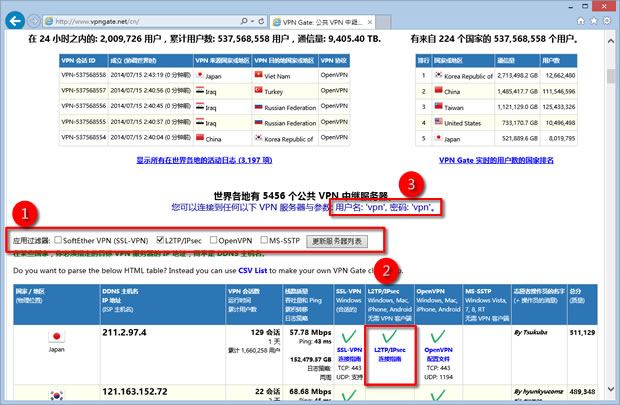Click the score value 511,129

point(582,333)
